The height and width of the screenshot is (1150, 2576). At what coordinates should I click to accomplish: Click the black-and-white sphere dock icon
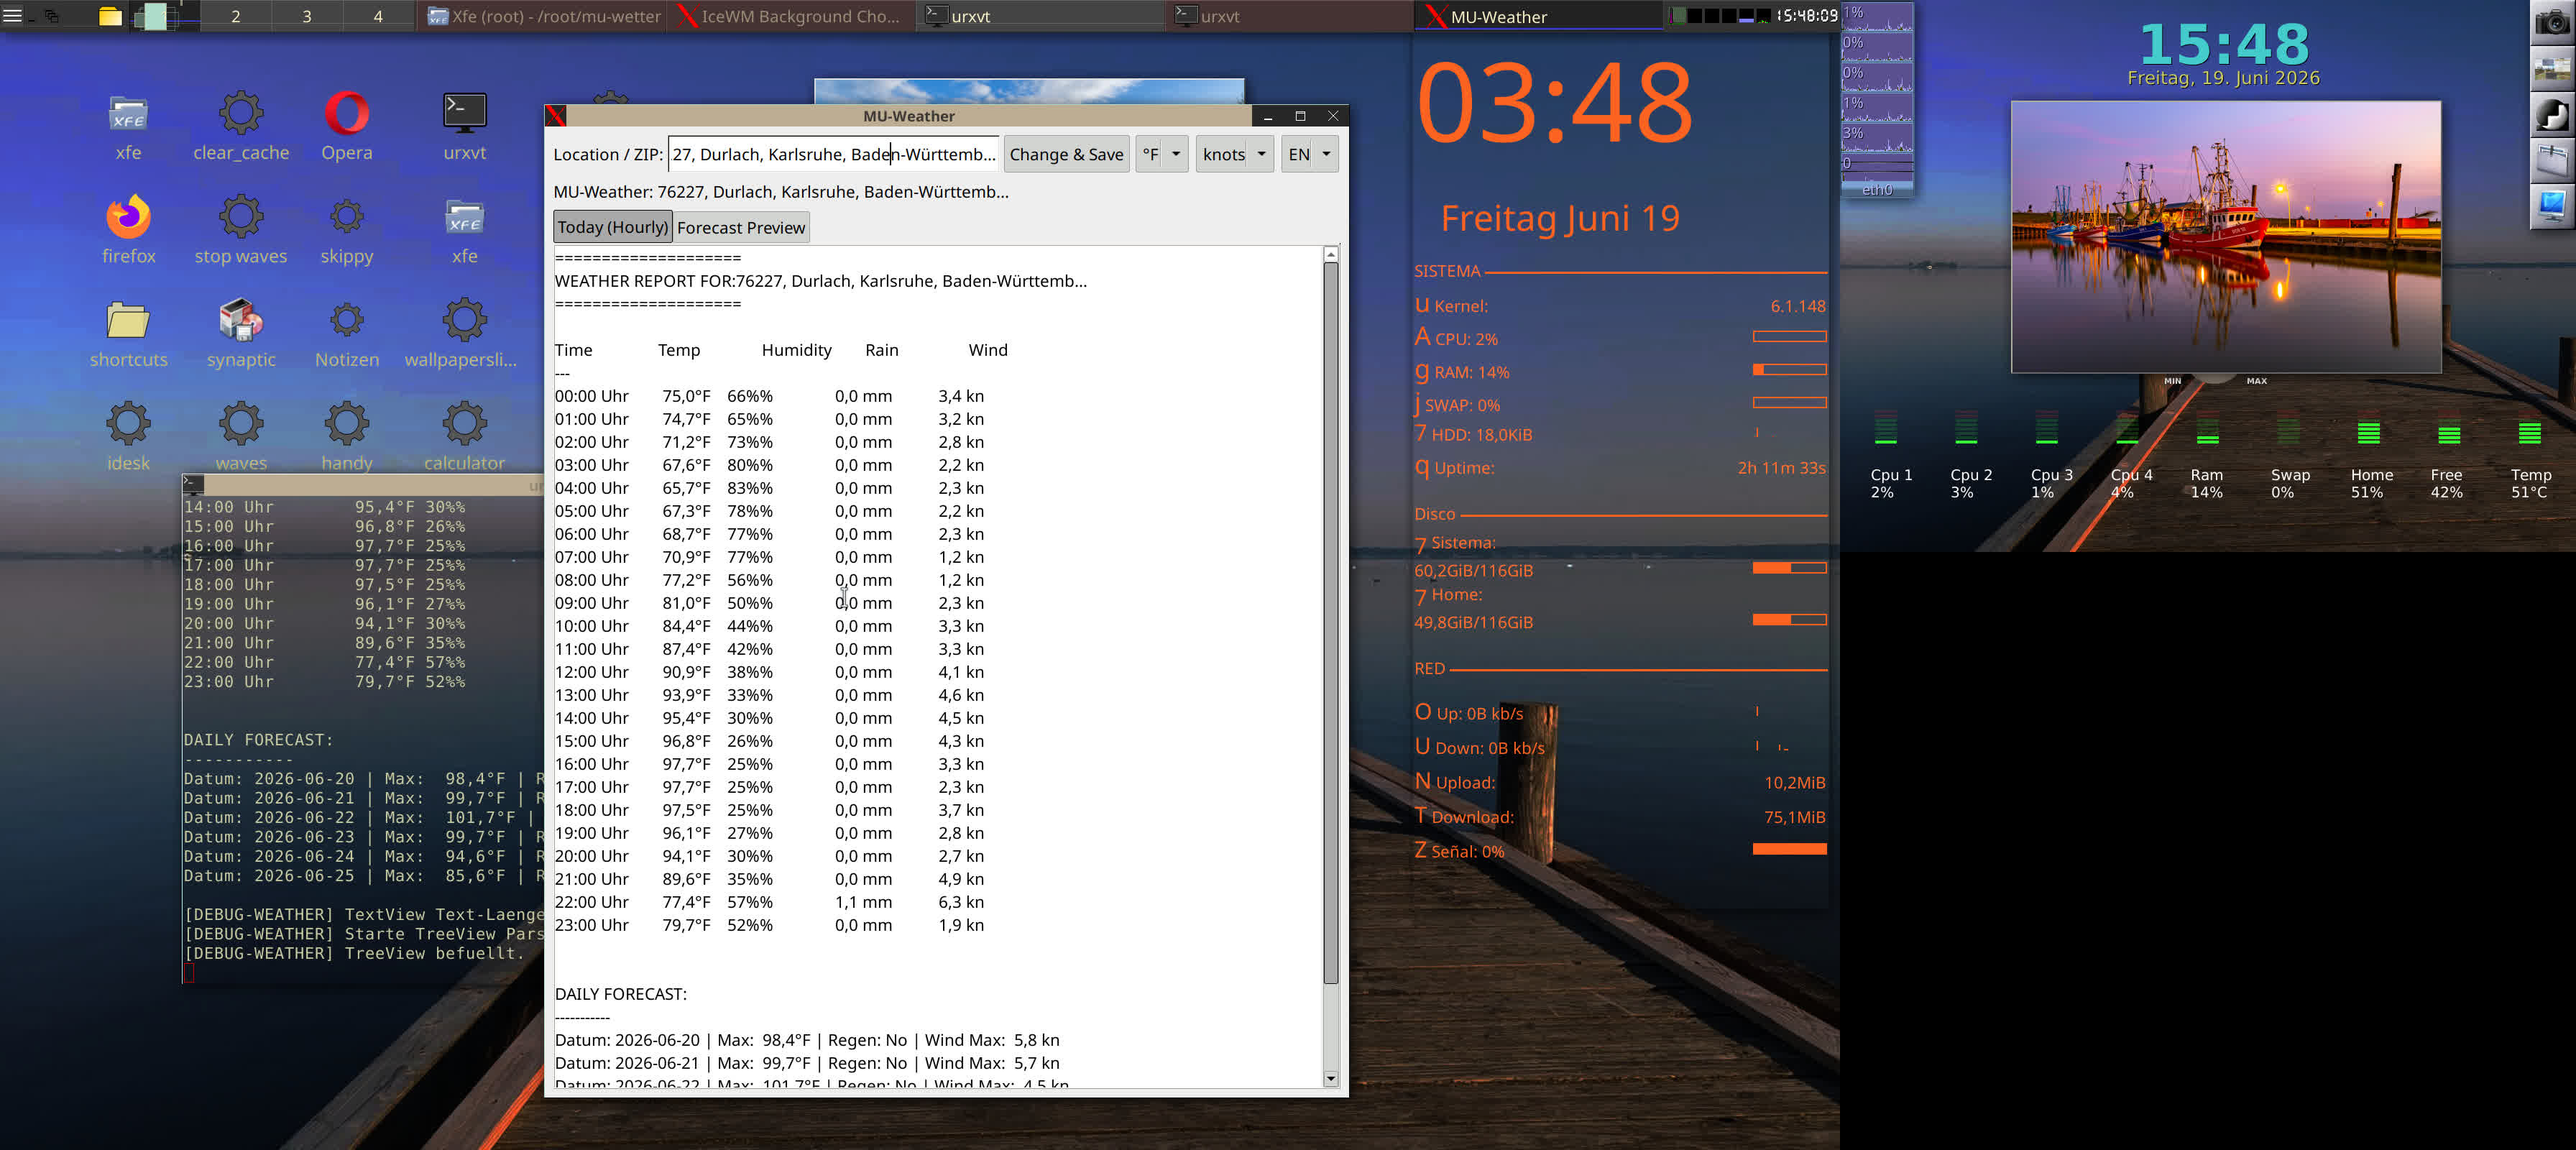2552,115
